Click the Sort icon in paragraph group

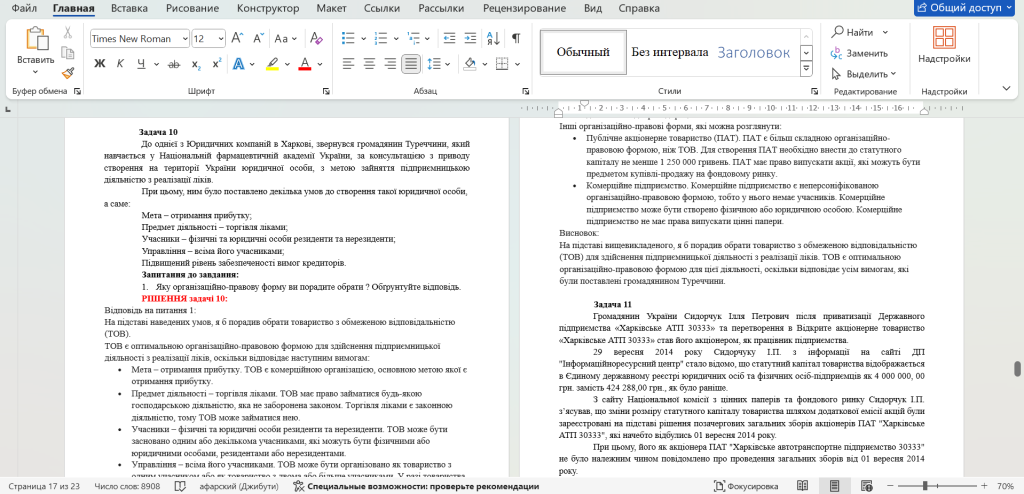point(493,39)
